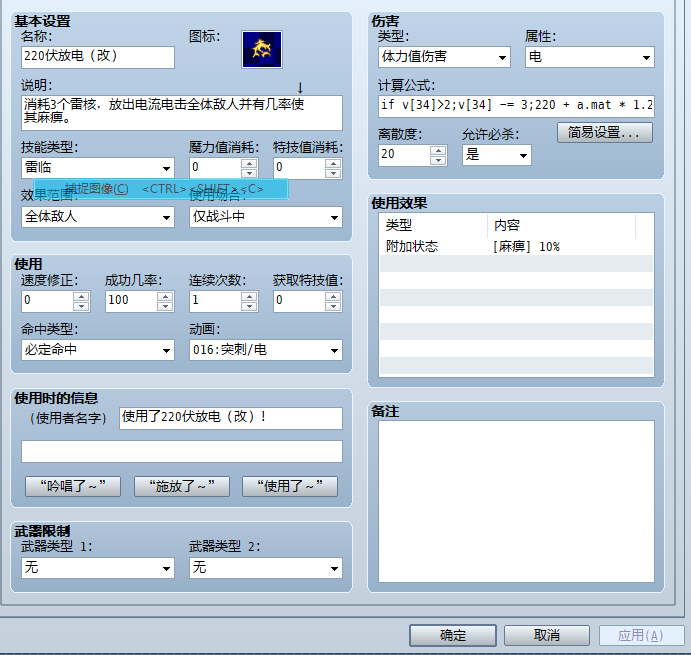Decrease 魔力值消耗 with the down arrow

[x=249, y=173]
